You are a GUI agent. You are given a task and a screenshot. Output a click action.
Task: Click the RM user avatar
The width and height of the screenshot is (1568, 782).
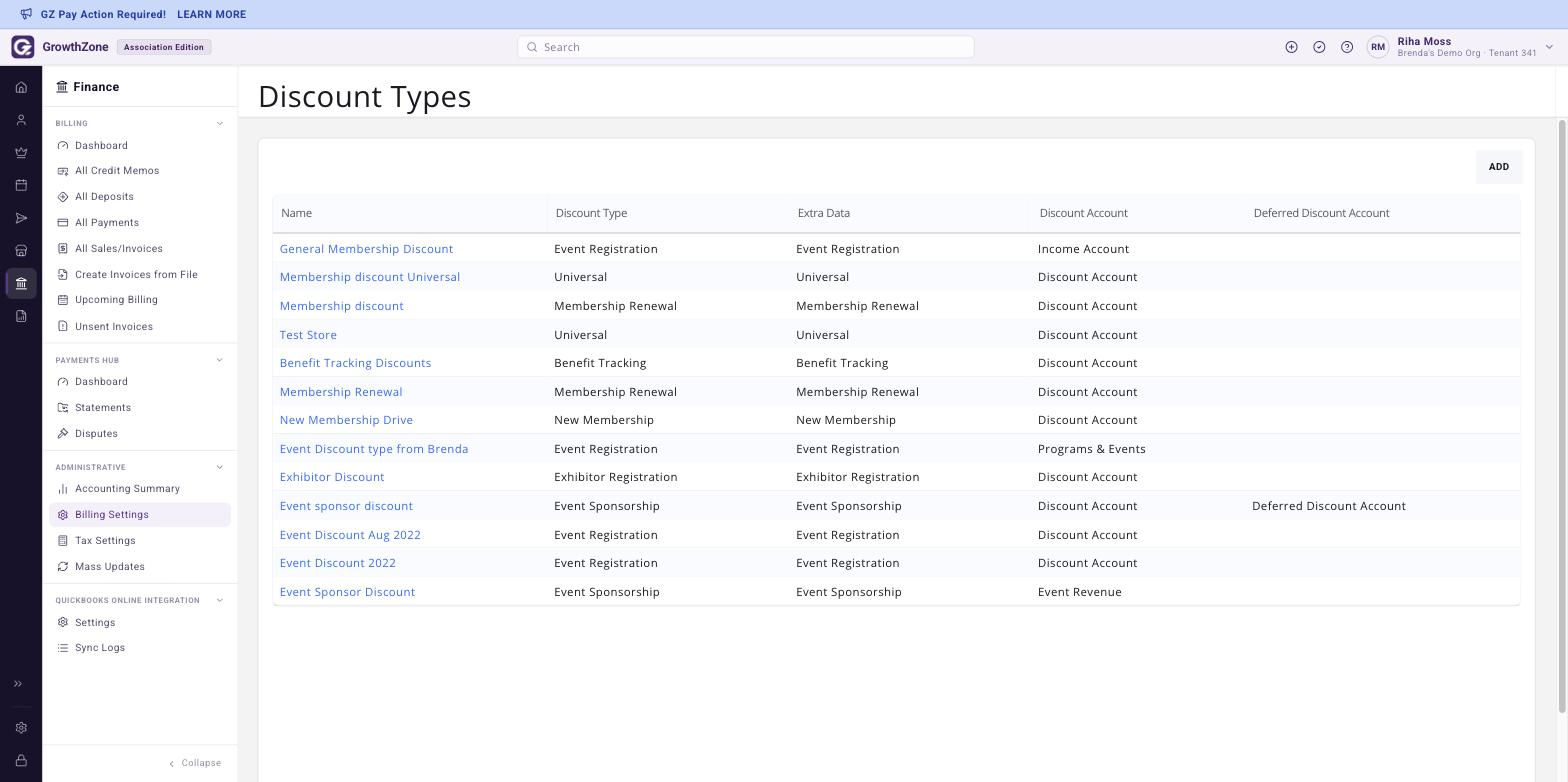(1378, 47)
